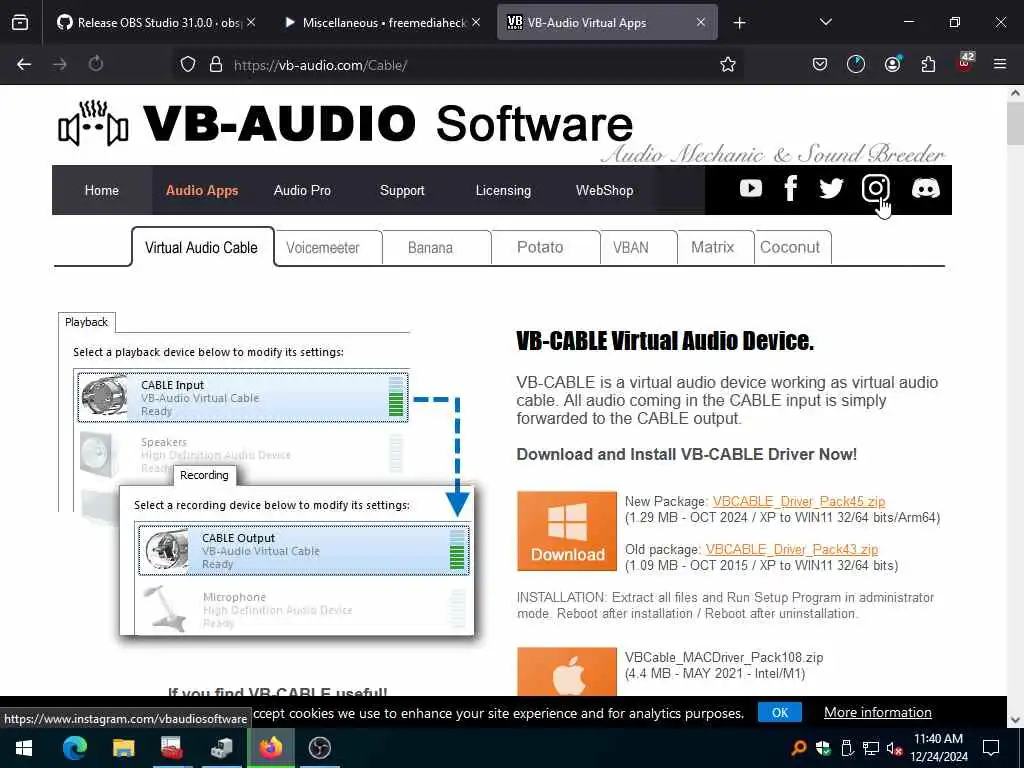The image size is (1024, 768).
Task: Click the page vertical scrollbar thumb
Action: pos(1015,123)
